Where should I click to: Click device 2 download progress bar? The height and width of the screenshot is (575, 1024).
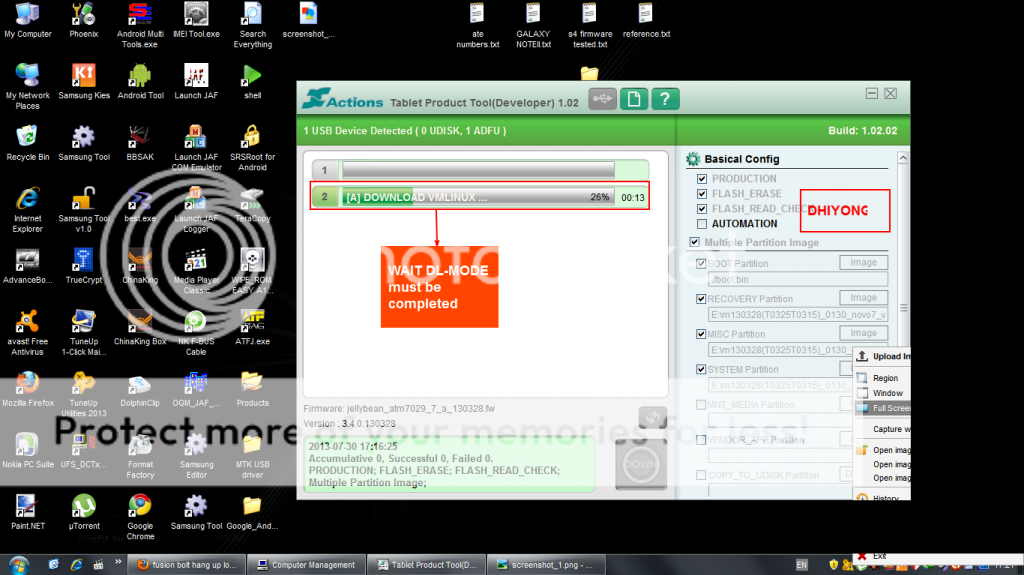click(479, 197)
